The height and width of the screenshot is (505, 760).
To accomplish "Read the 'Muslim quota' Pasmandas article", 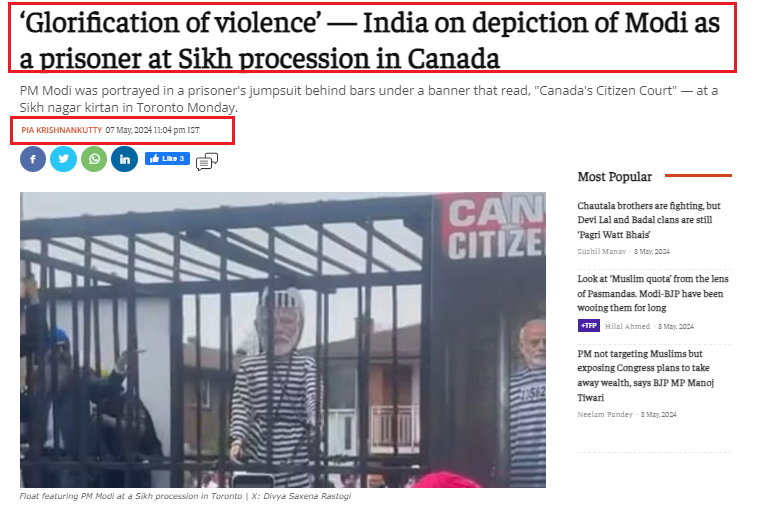I will coord(653,293).
